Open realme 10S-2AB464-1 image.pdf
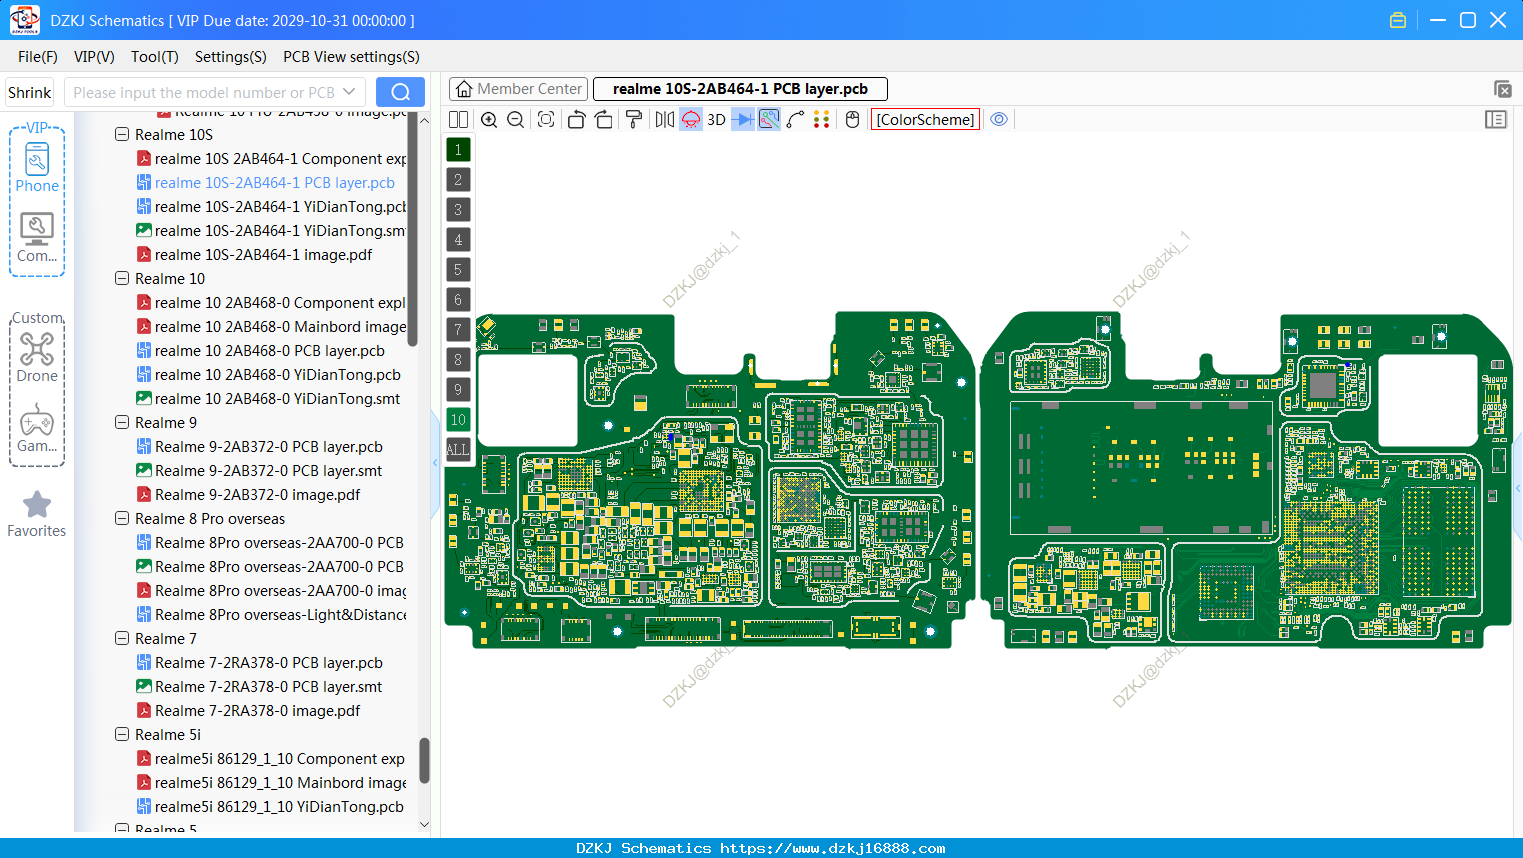Viewport: 1523px width, 858px height. (x=254, y=255)
